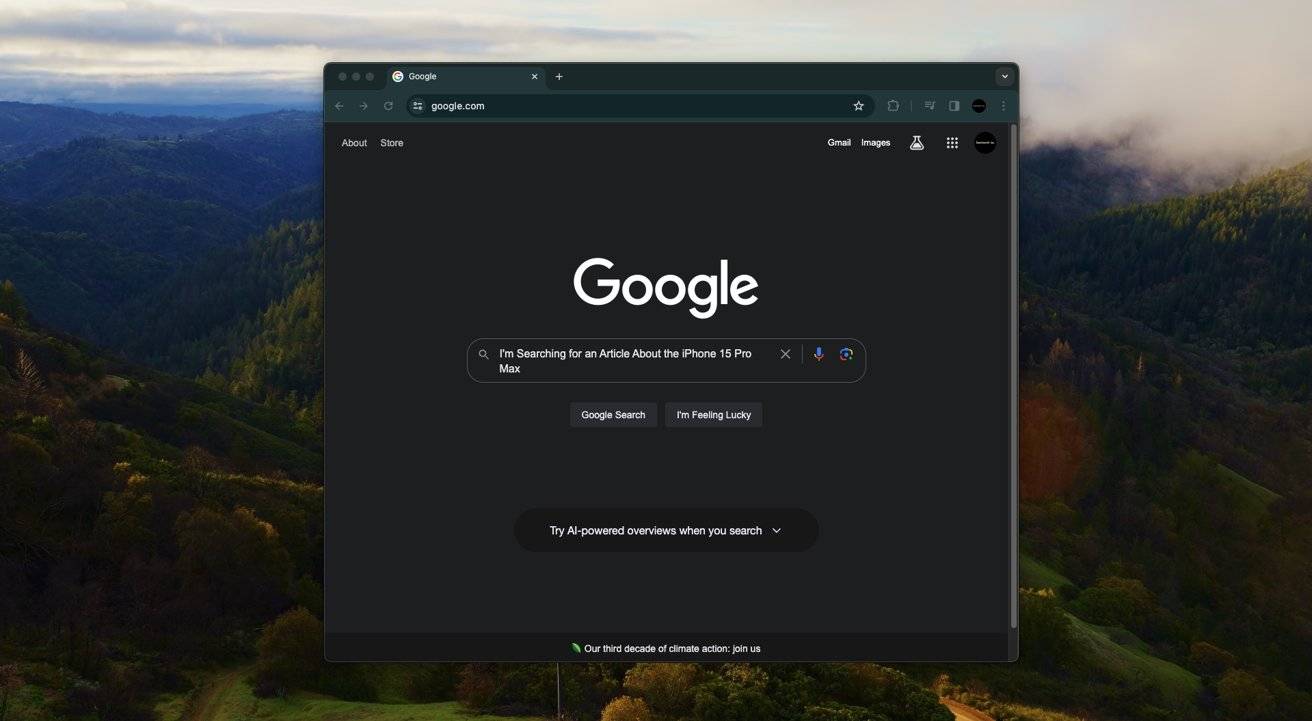Screen dimensions: 1312x721
Task: Bookmark this page with the star
Action: (858, 106)
